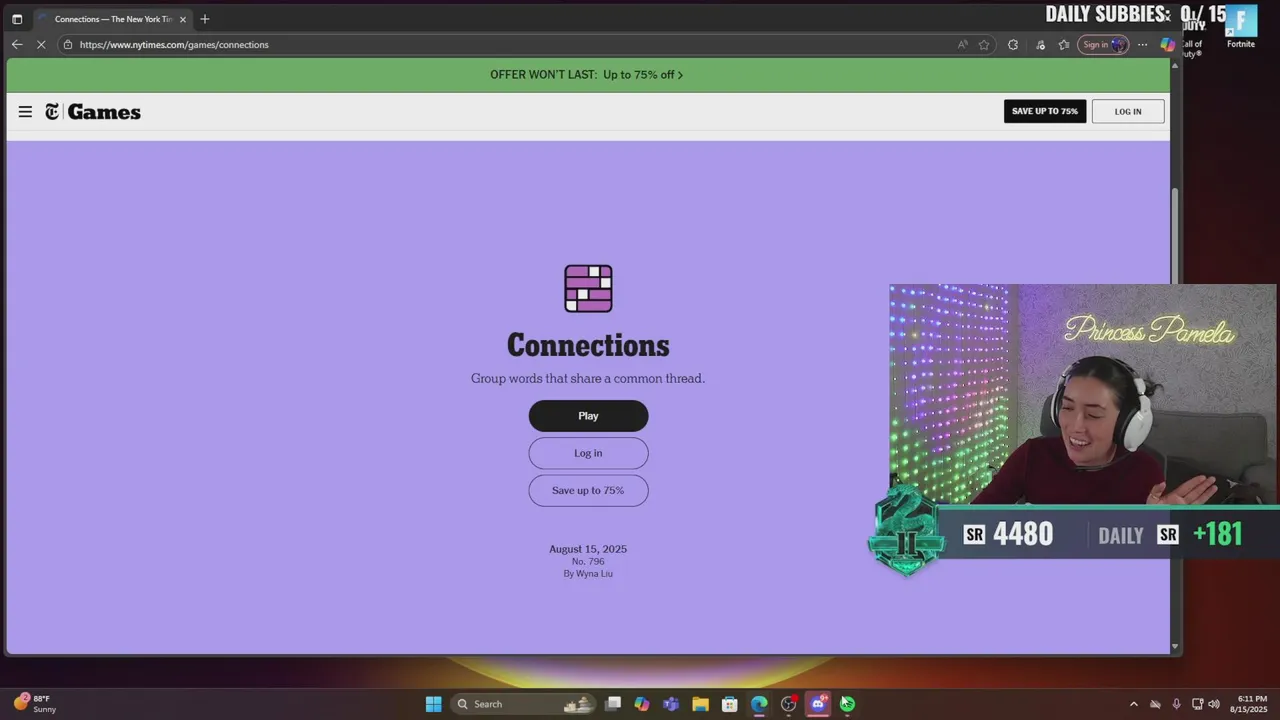Click the Connections purple grid logo

588,289
